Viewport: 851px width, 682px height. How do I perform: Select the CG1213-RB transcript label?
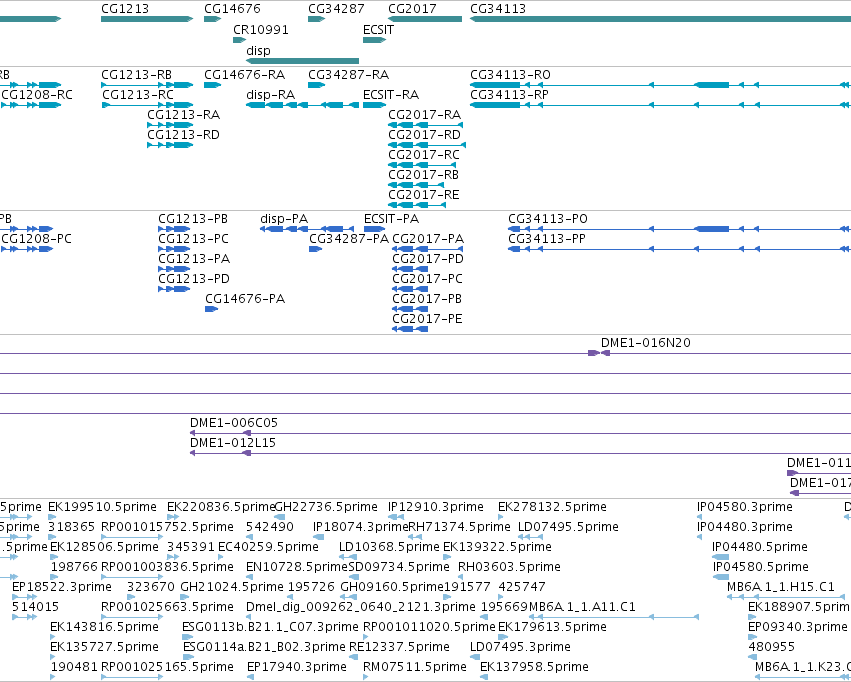click(x=136, y=75)
